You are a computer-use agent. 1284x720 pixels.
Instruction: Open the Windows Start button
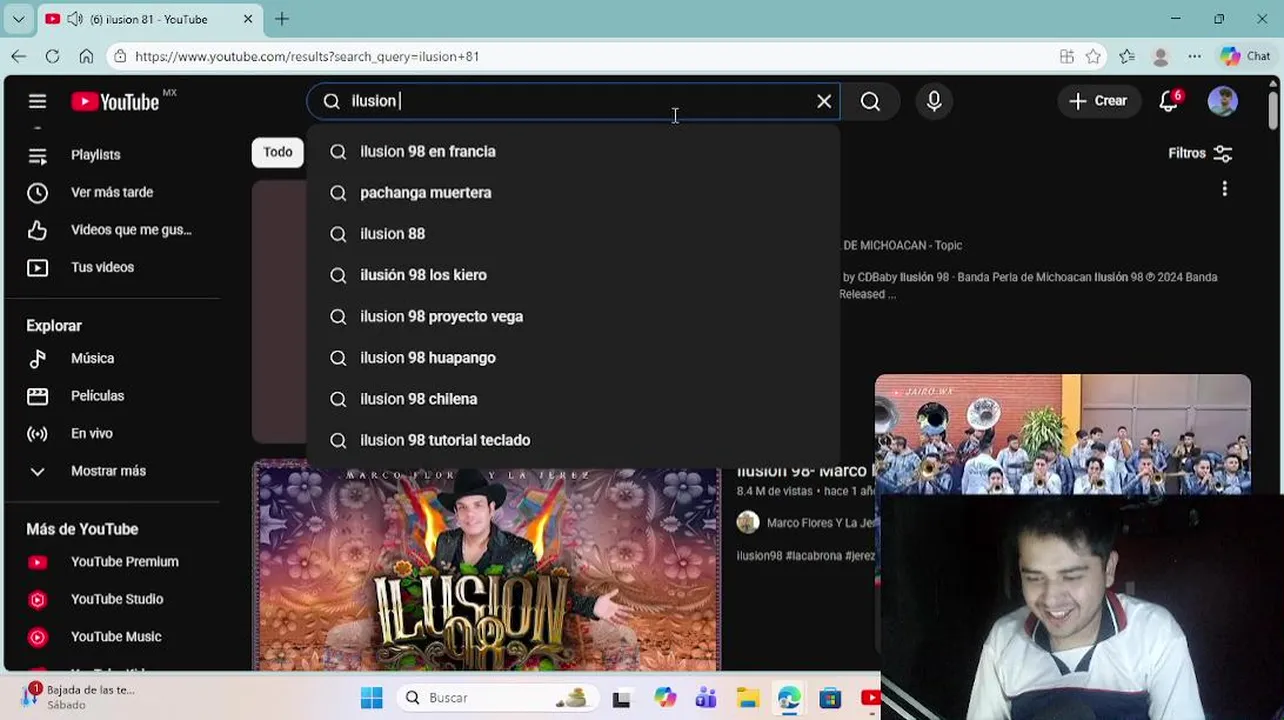pos(371,698)
